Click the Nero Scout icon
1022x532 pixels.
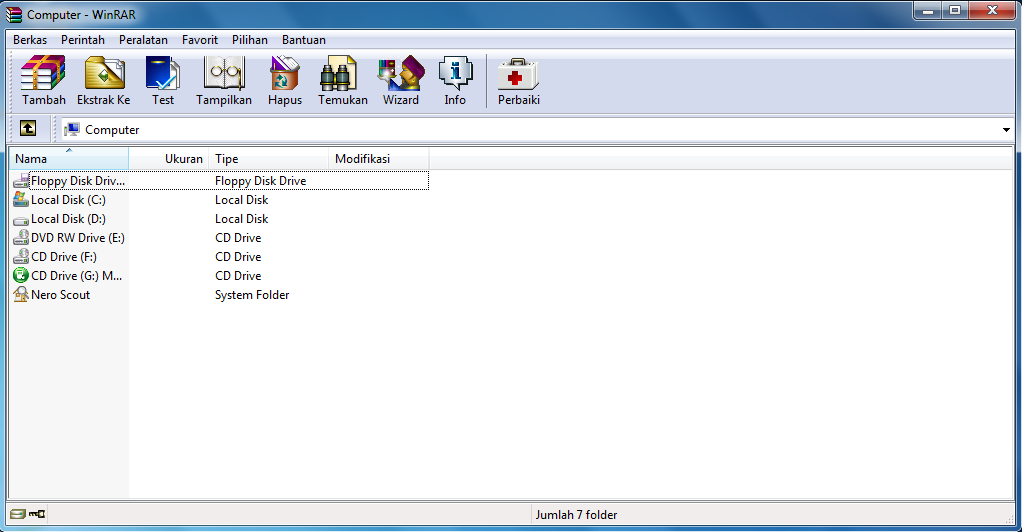pos(21,295)
